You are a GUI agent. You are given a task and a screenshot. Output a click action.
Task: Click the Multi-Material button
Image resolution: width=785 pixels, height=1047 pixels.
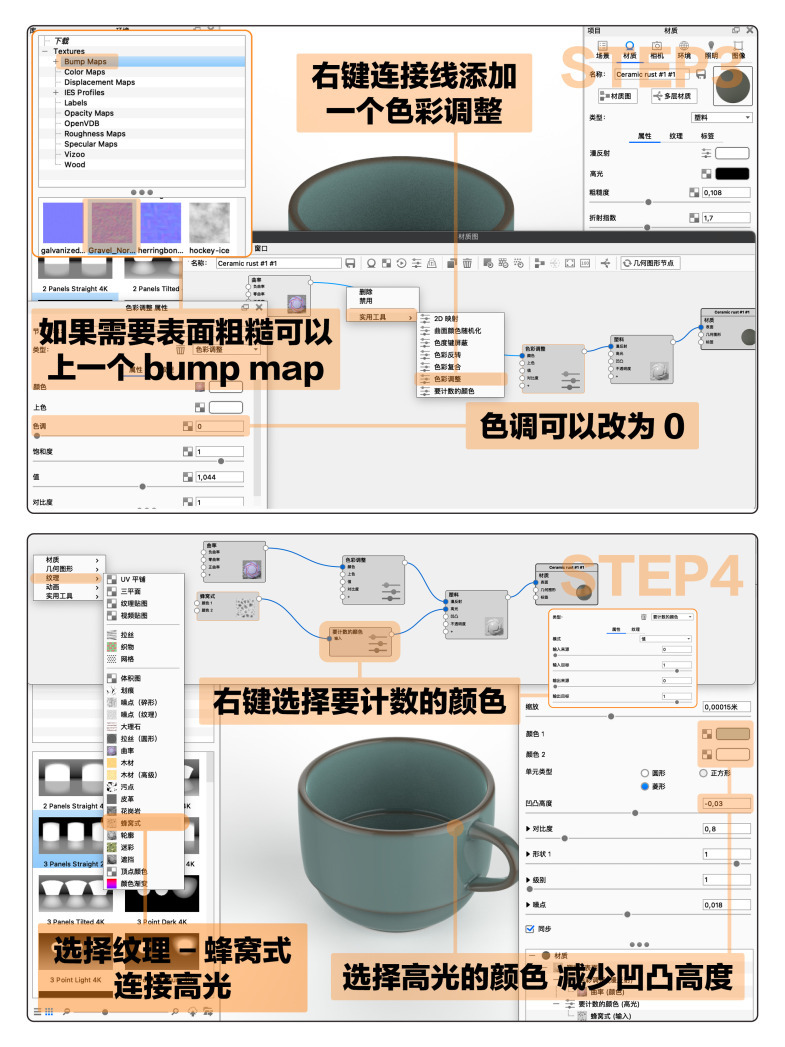pos(674,96)
